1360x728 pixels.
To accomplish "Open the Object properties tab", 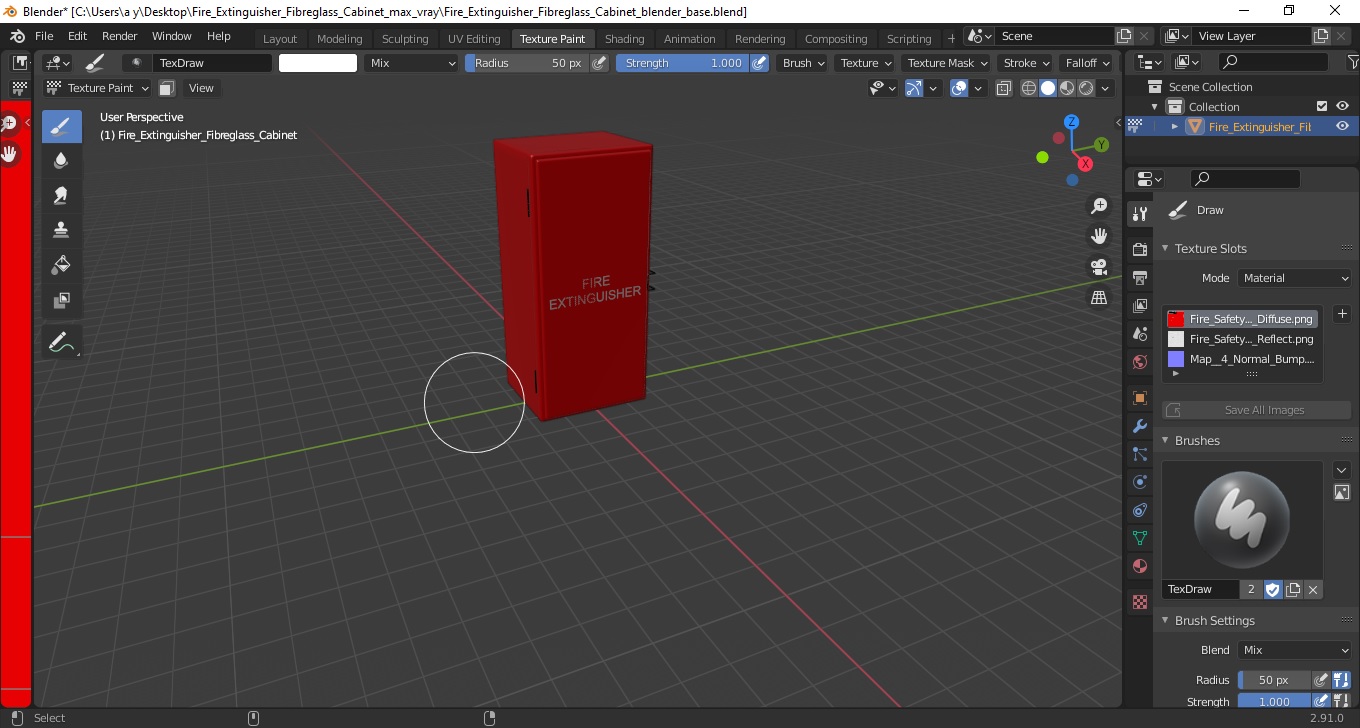I will click(x=1139, y=398).
